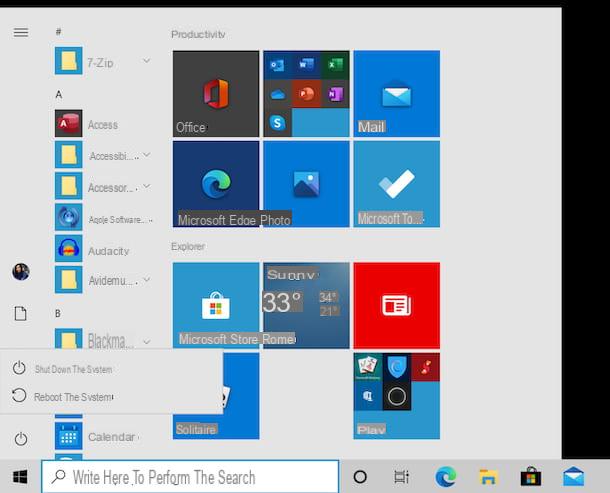Open the Microsoft Store tile

(x=216, y=305)
